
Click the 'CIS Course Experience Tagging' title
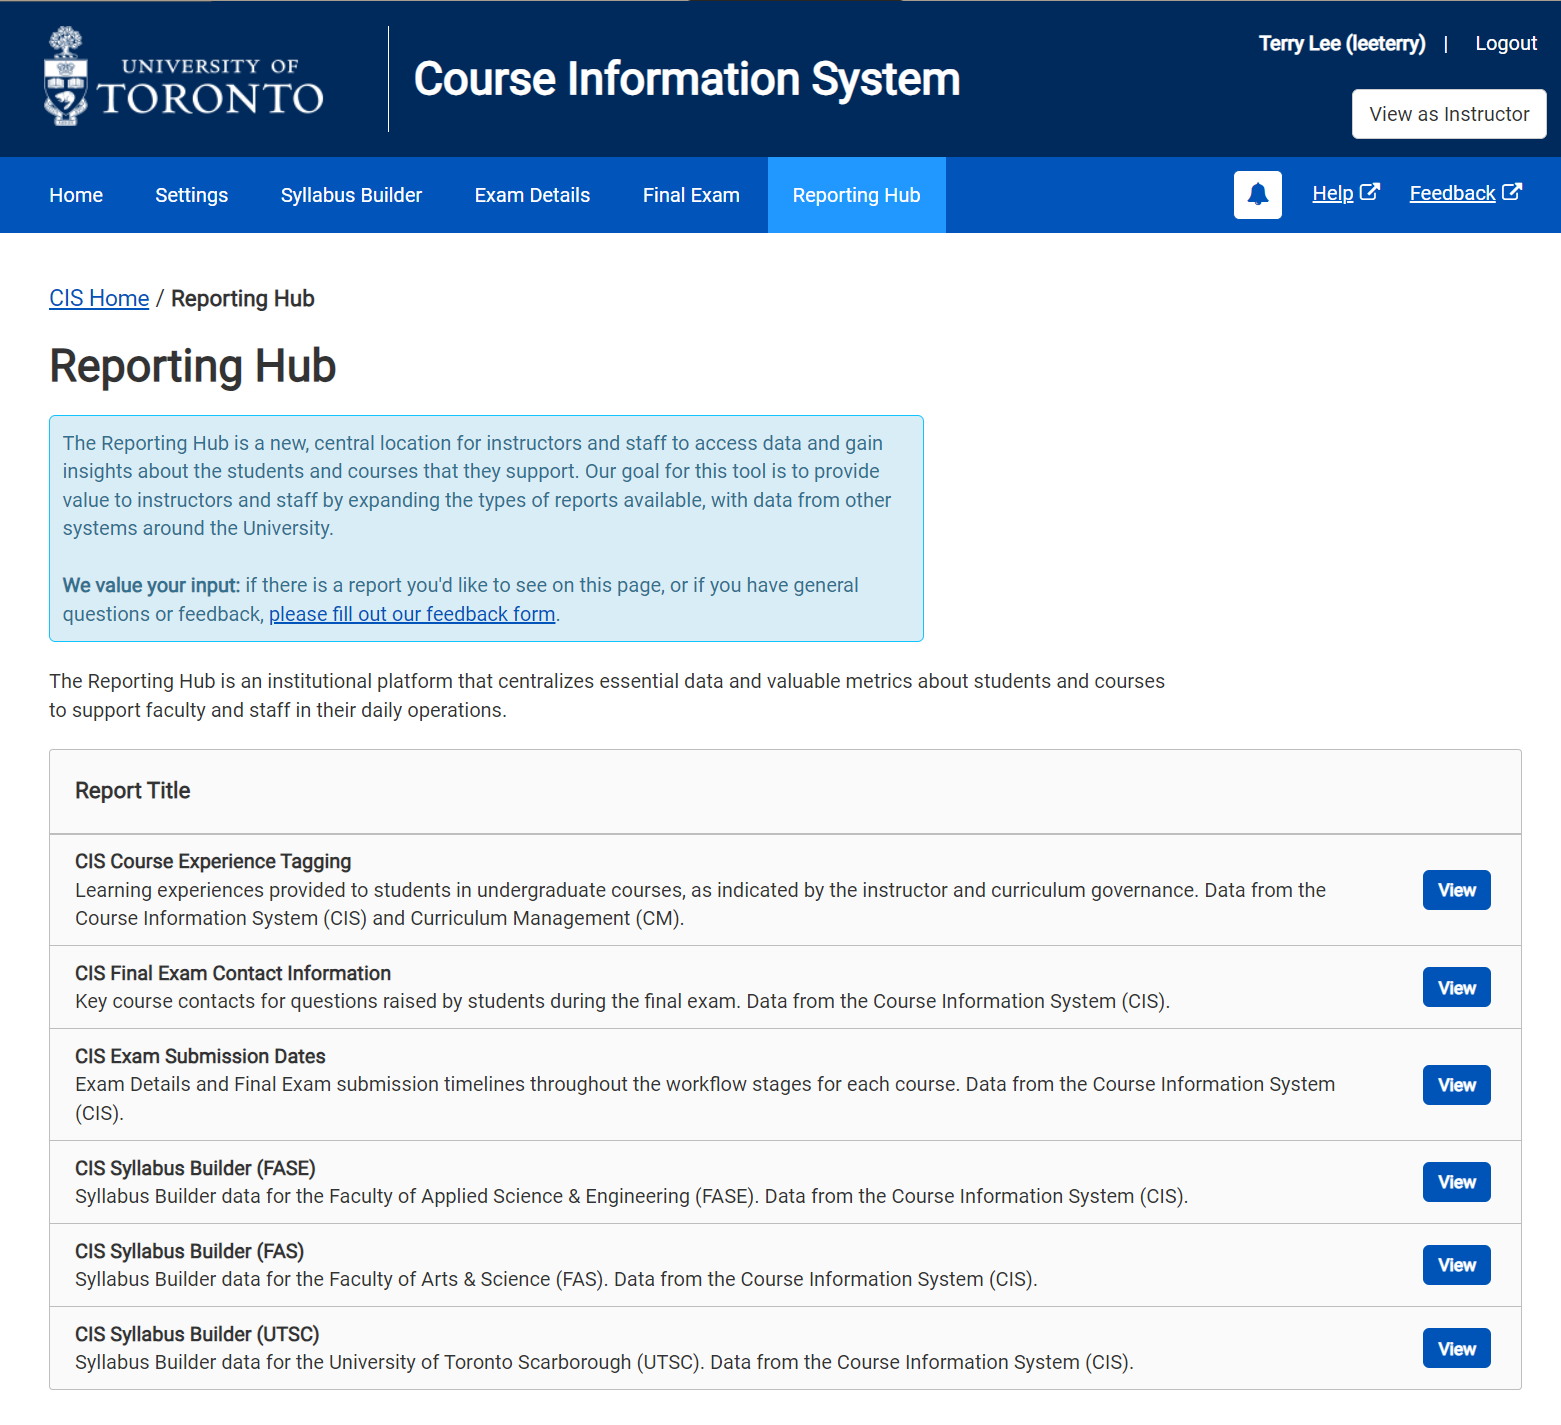pos(213,861)
